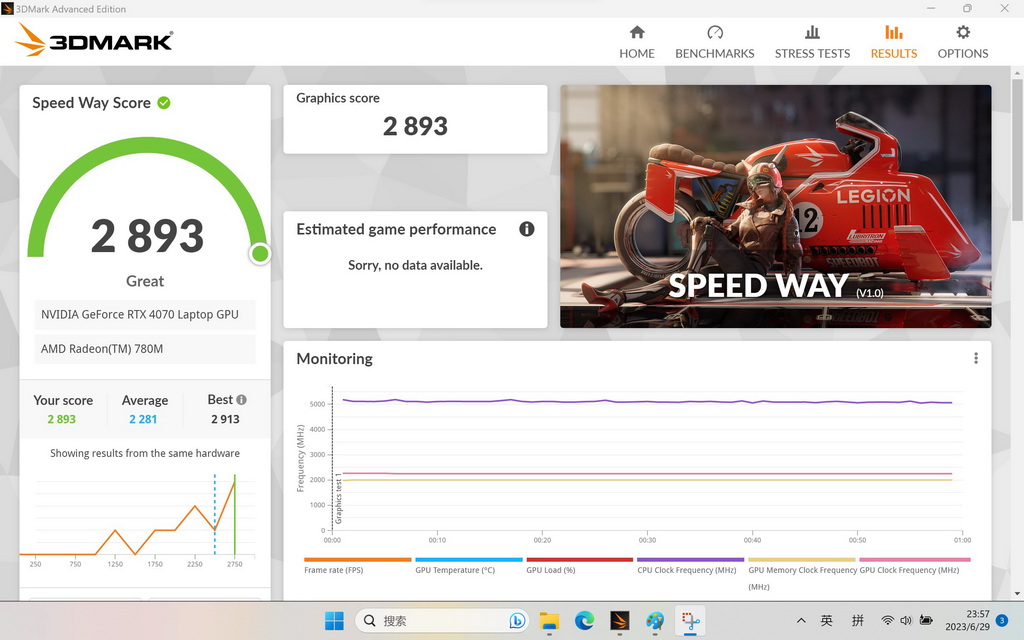Click the Graphics score value 2 893
The width and height of the screenshot is (1024, 640).
tap(415, 126)
